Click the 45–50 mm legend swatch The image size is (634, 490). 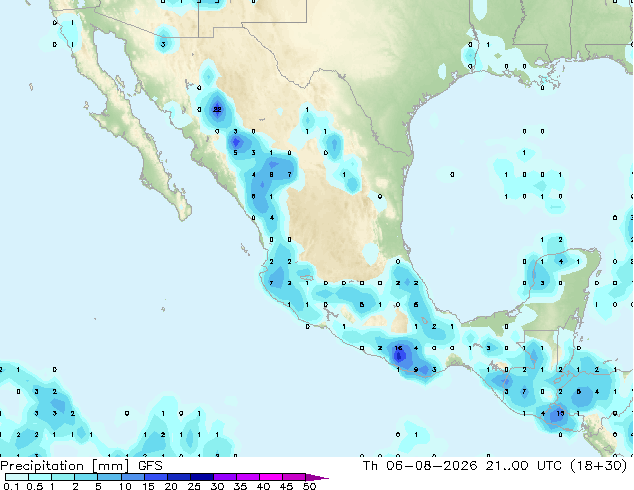294,477
